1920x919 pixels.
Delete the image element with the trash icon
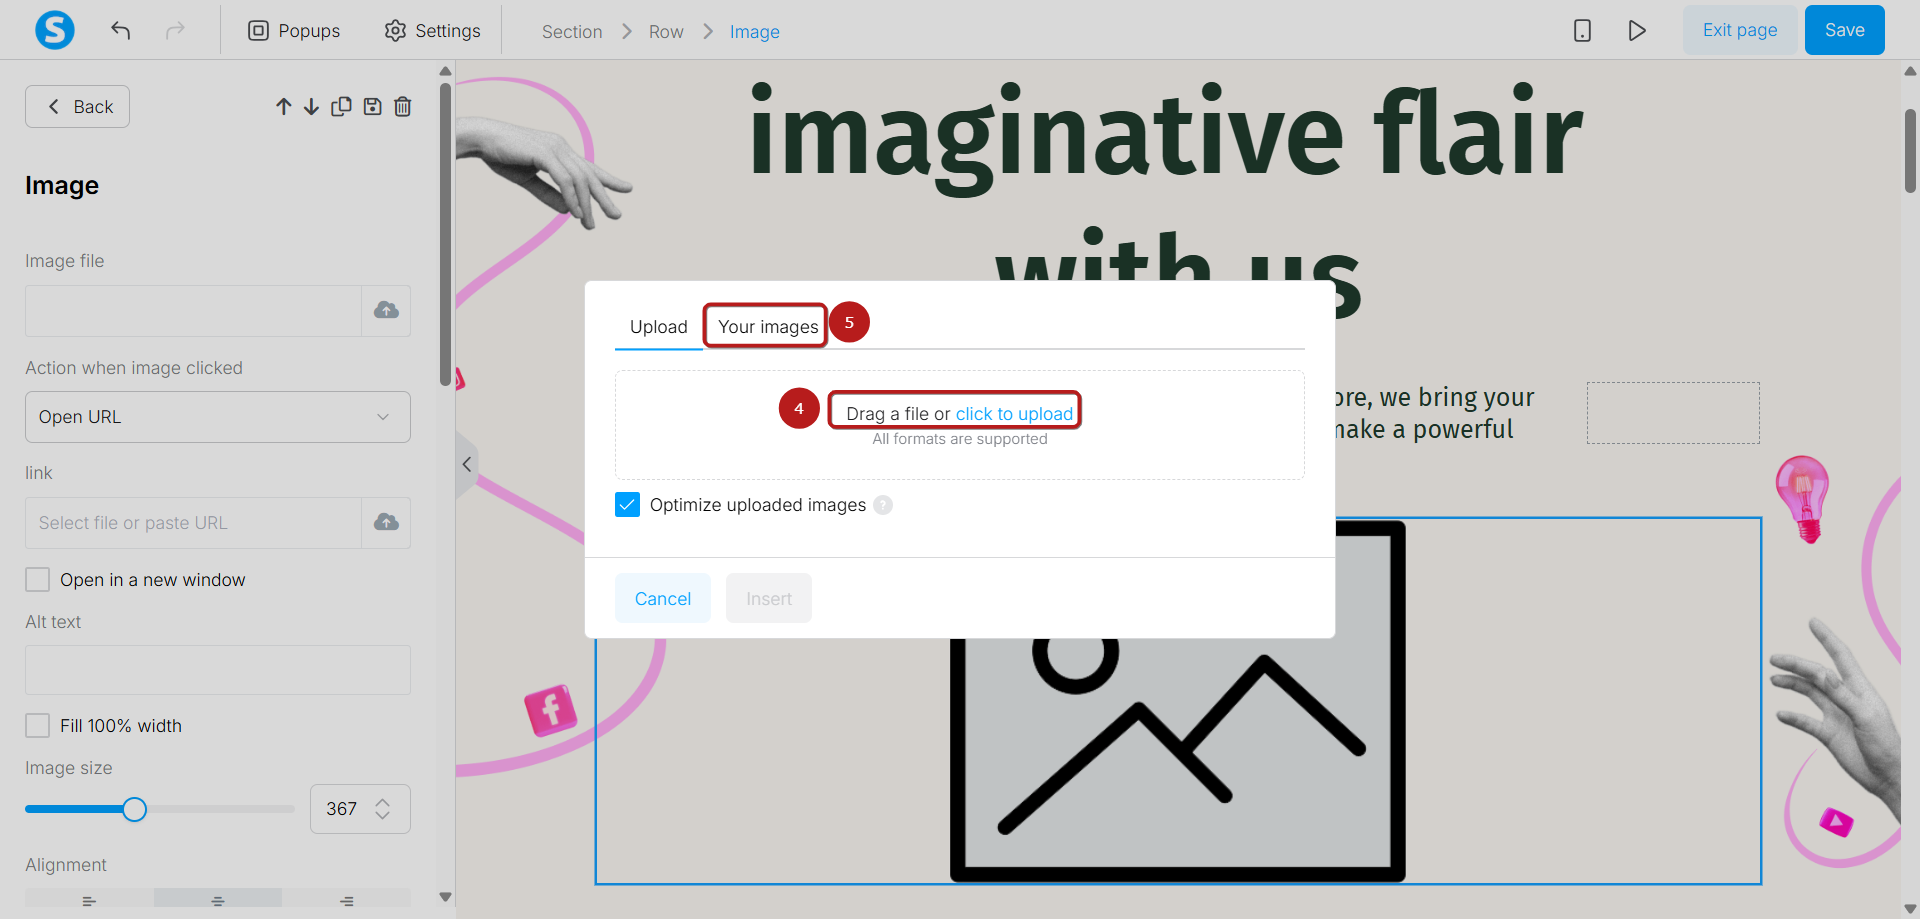[403, 106]
